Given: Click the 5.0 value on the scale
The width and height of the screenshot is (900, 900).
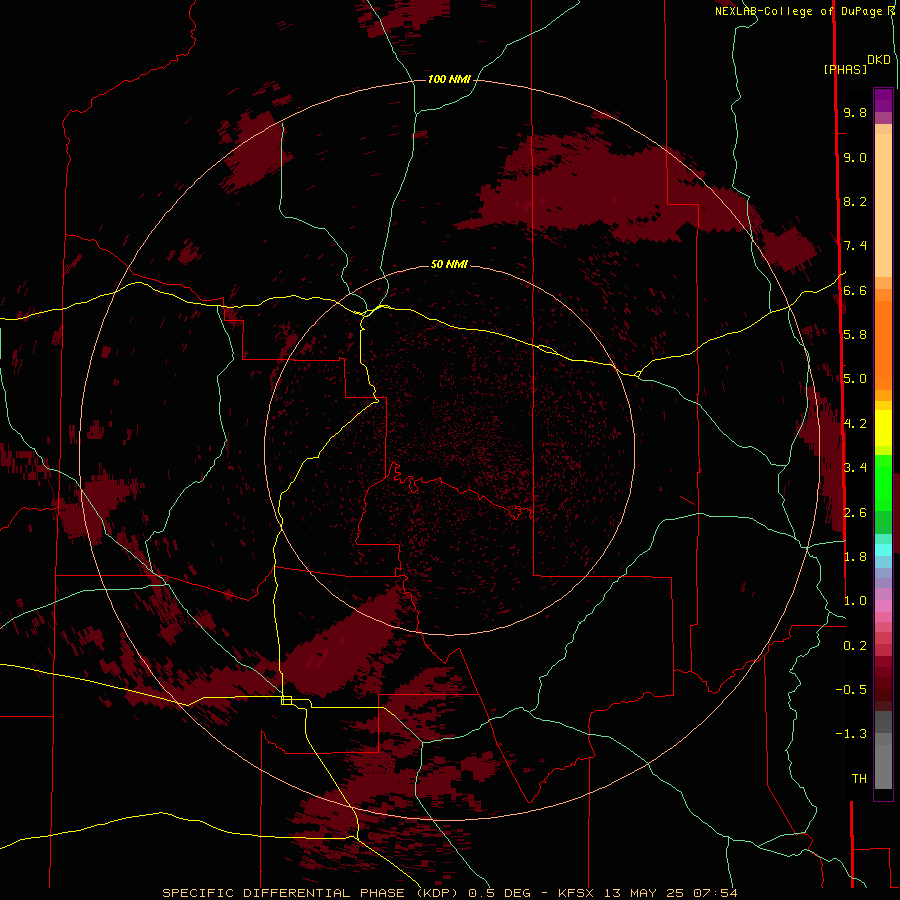Looking at the screenshot, I should pyautogui.click(x=855, y=379).
